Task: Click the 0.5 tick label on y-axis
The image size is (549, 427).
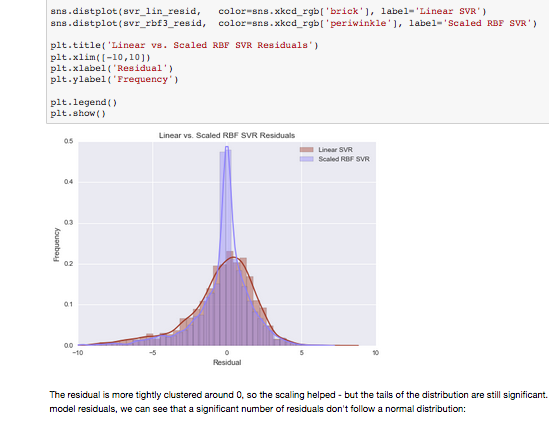Action: coord(69,141)
